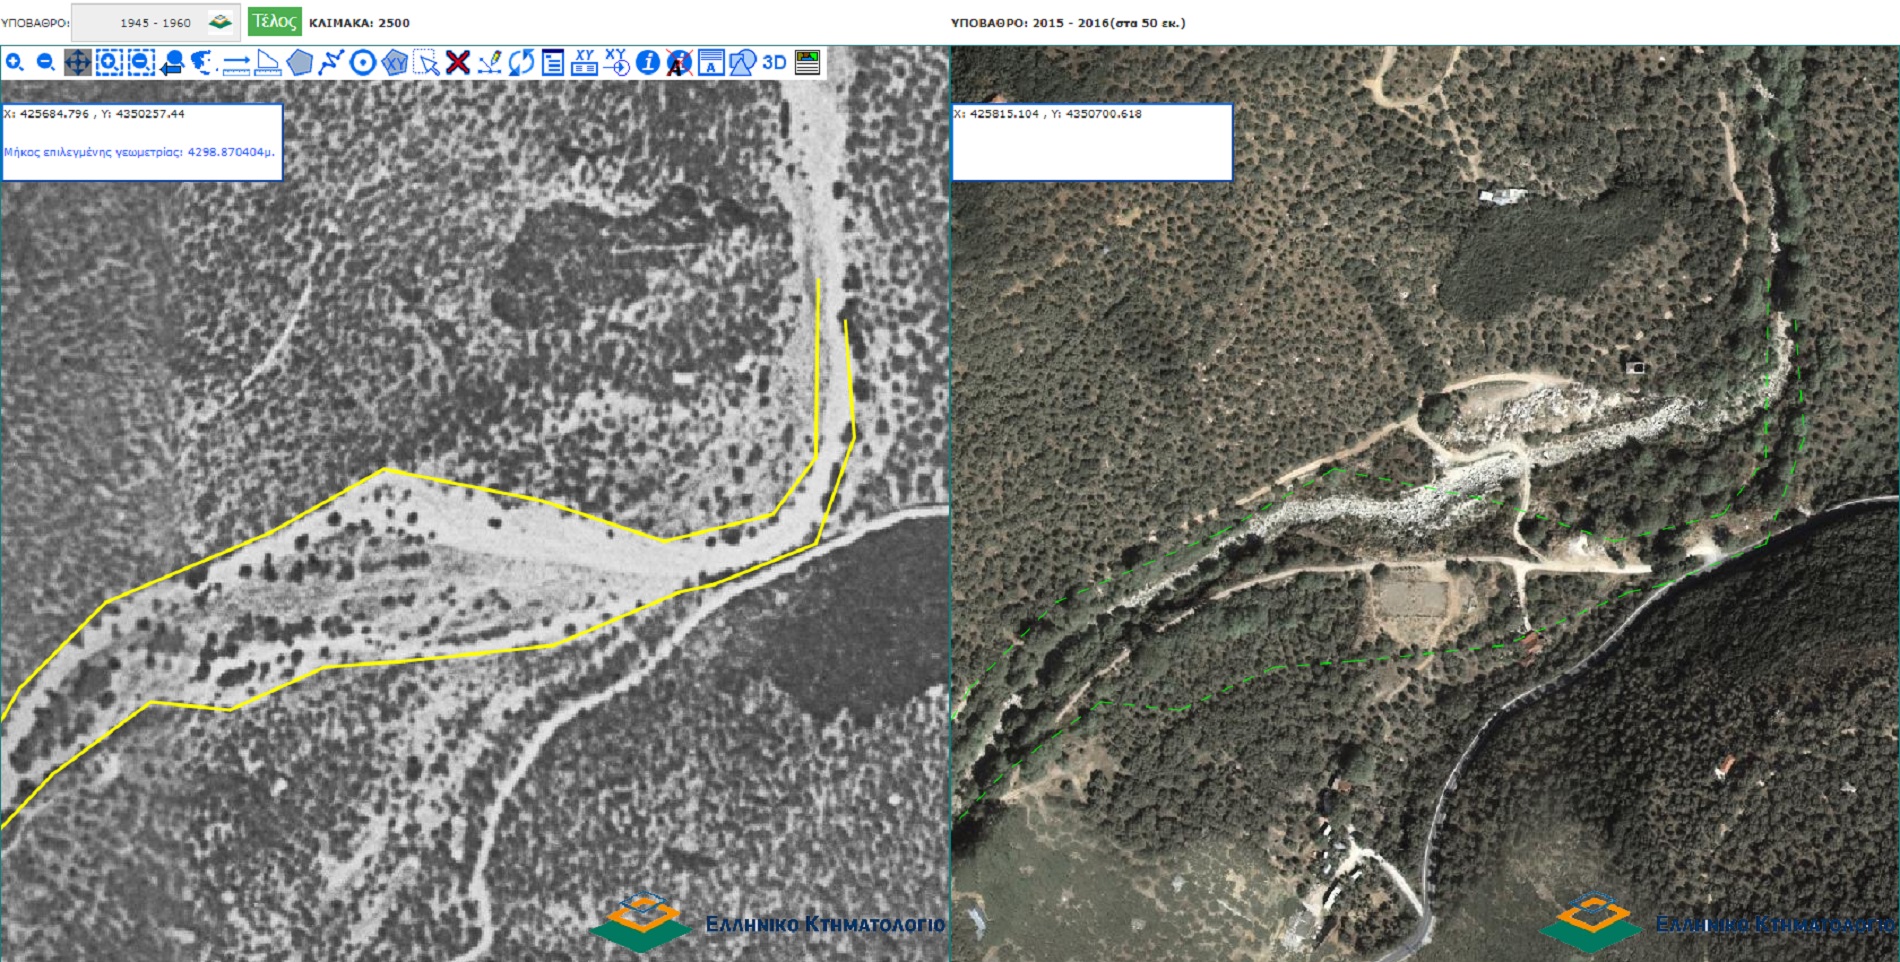This screenshot has width=1900, height=962.
Task: Delete drawings with the red X
Action: (x=458, y=63)
